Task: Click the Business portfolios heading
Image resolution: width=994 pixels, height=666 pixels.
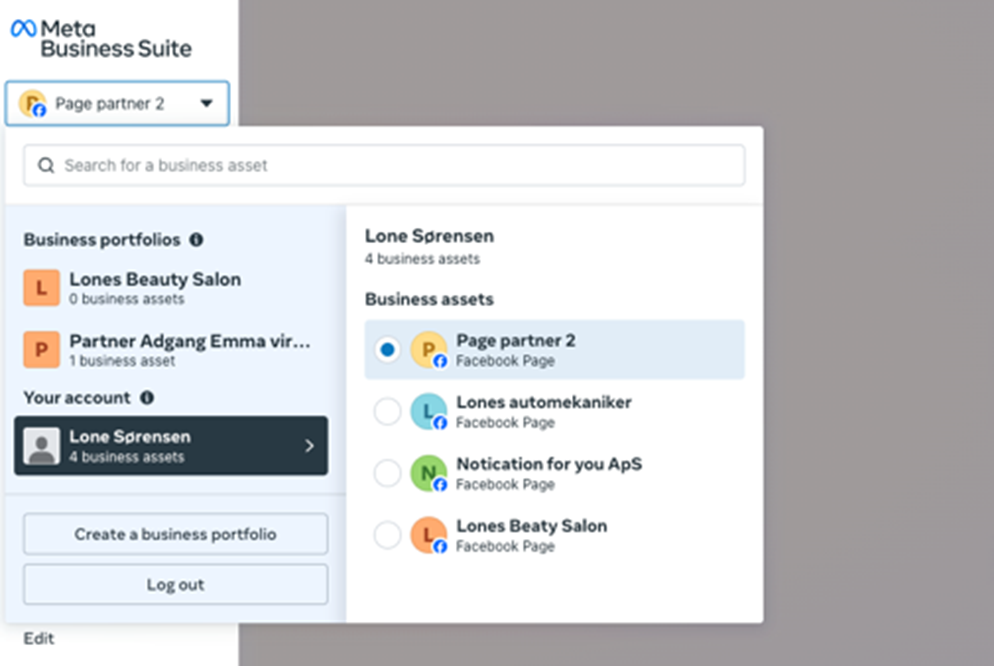Action: coord(102,240)
